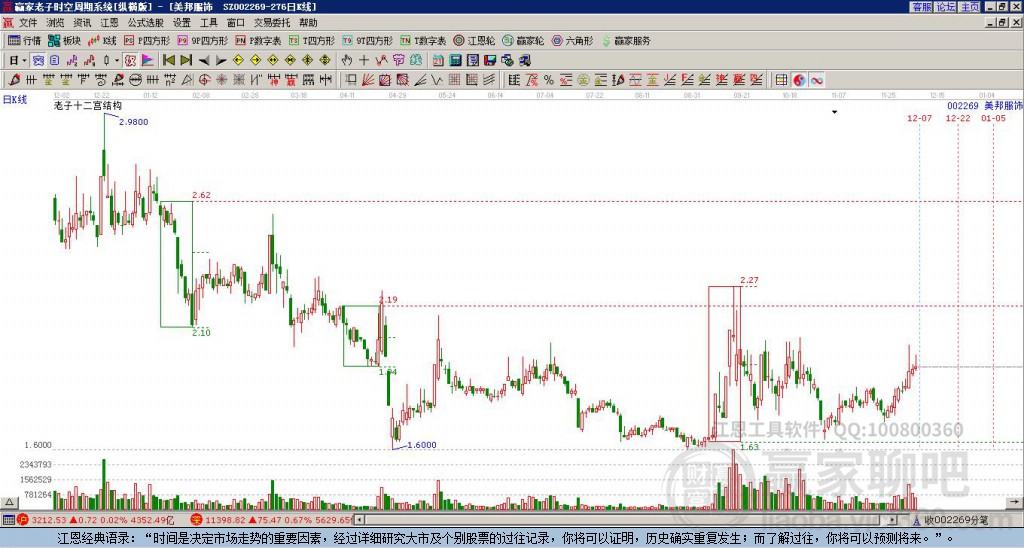Click the round gold 金 coin icon
1024x548 pixels.
point(583,80)
